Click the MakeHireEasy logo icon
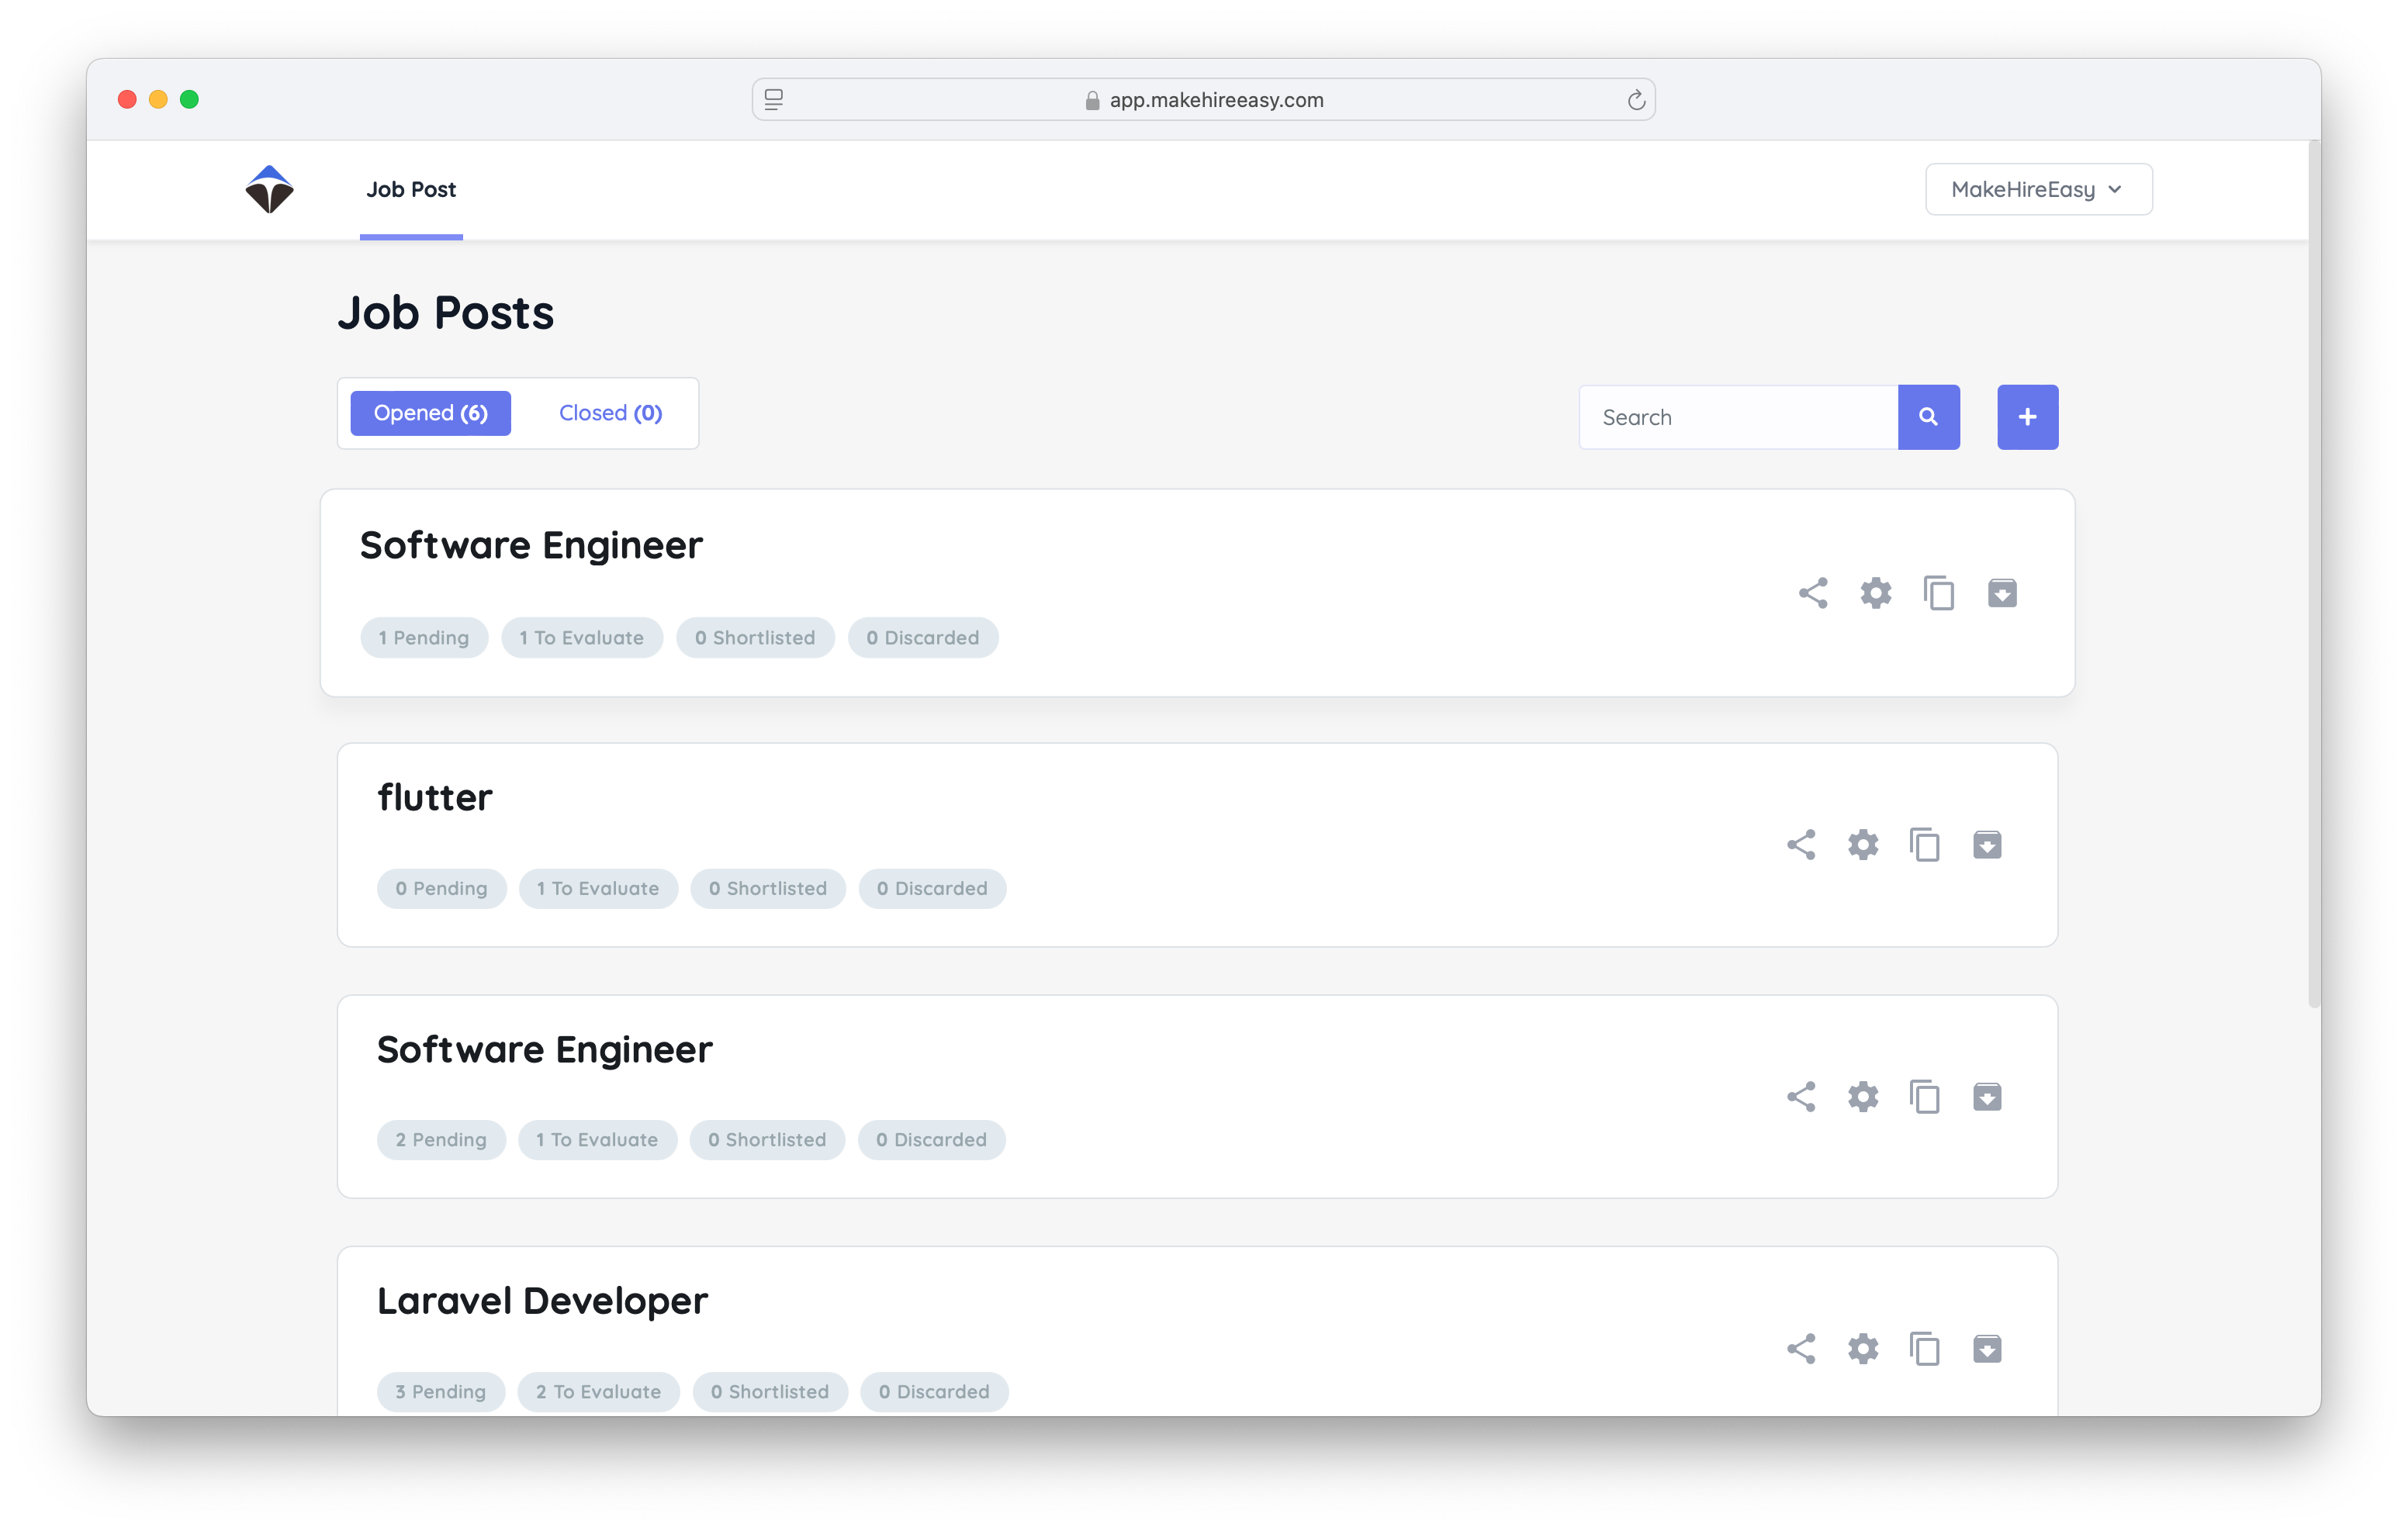The image size is (2408, 1531). (x=269, y=189)
